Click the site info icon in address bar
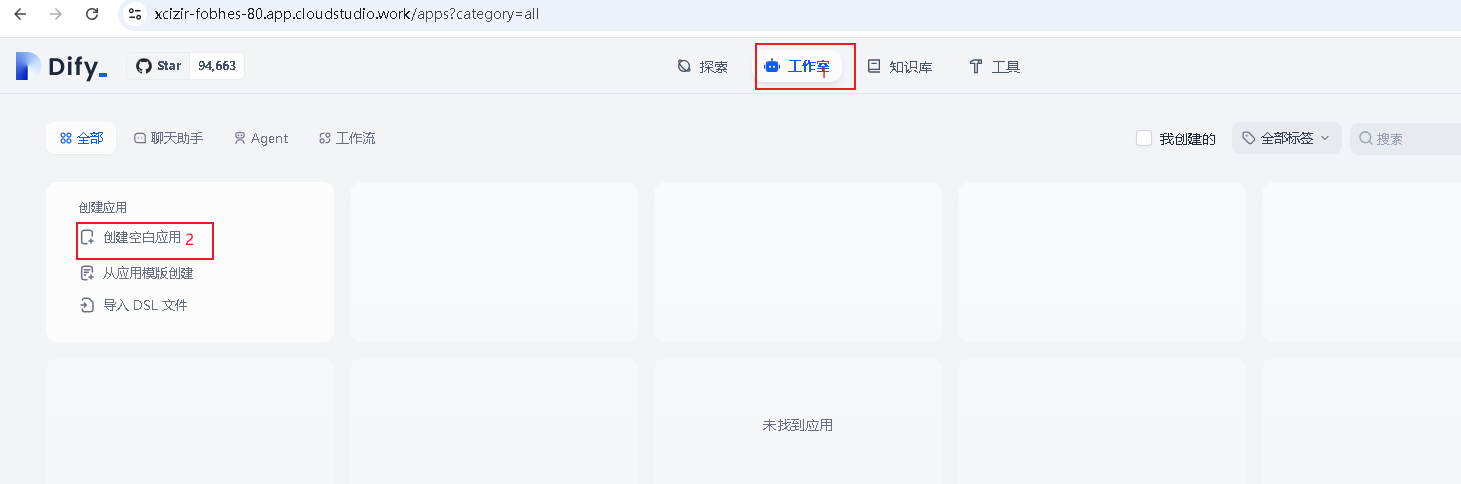Image resolution: width=1461 pixels, height=484 pixels. (136, 14)
